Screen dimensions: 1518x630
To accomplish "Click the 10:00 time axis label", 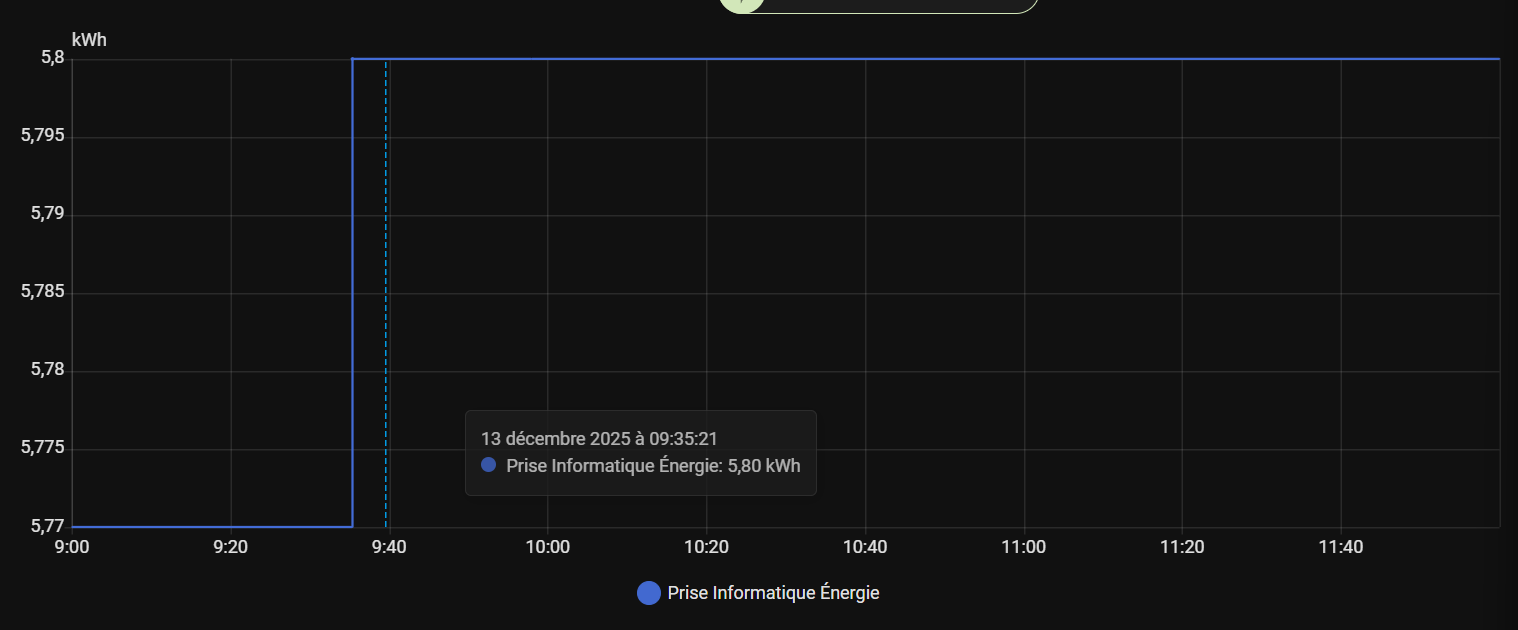I will pyautogui.click(x=548, y=547).
